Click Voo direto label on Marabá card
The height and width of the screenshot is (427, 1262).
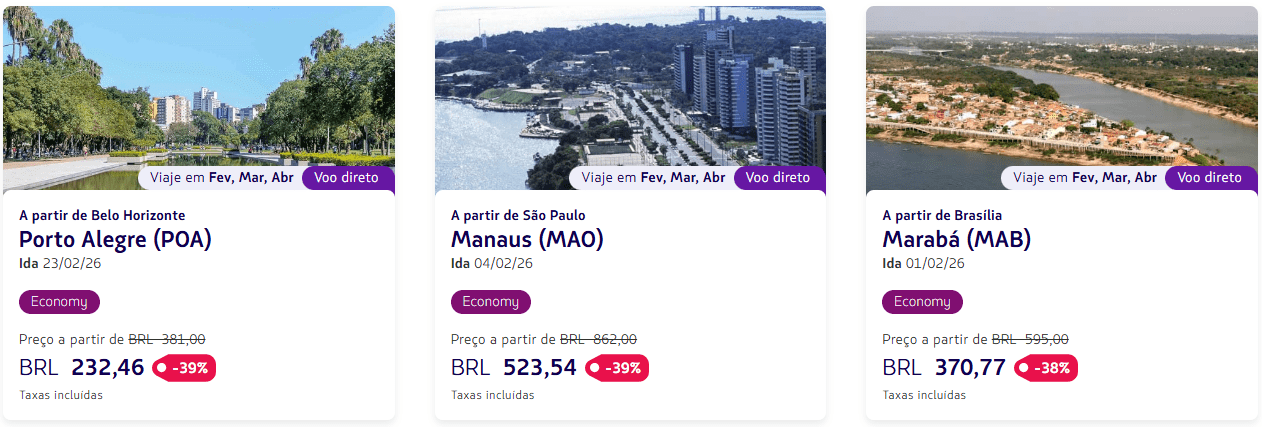point(1209,178)
